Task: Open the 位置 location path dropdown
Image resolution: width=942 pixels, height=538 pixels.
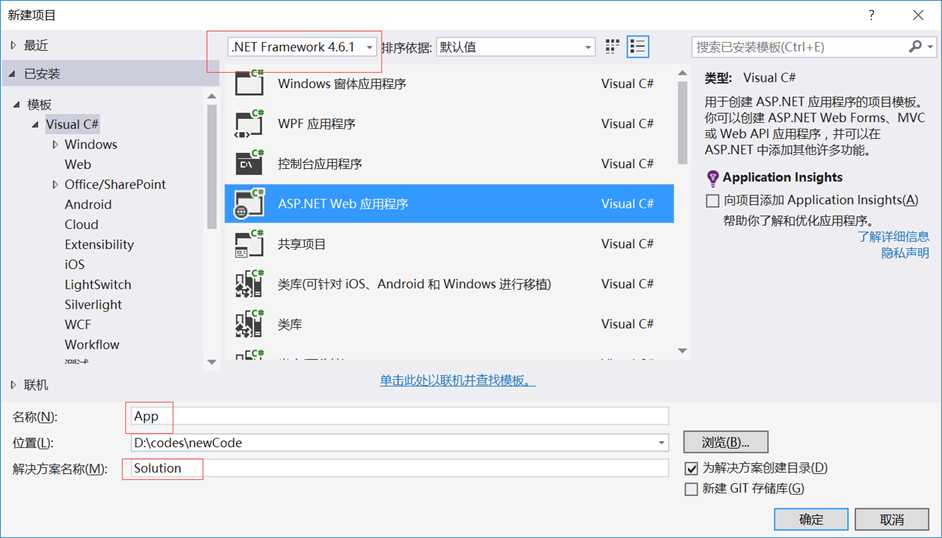Action: tap(661, 443)
